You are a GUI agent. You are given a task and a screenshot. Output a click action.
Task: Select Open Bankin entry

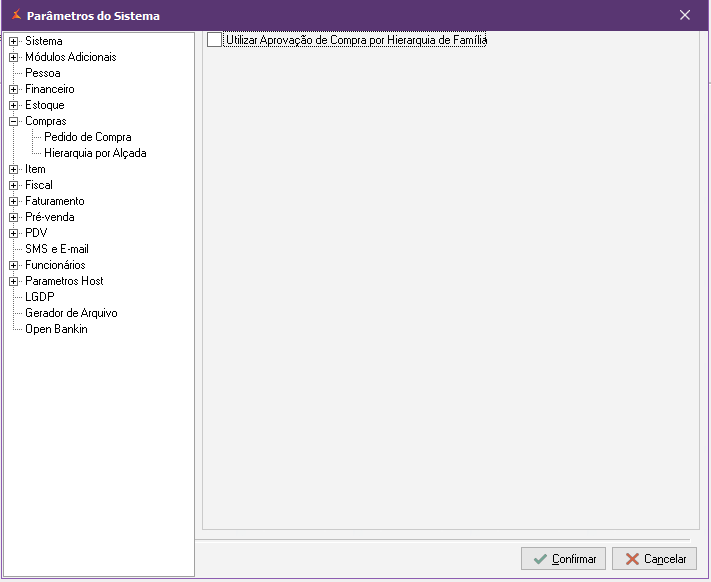coord(56,329)
